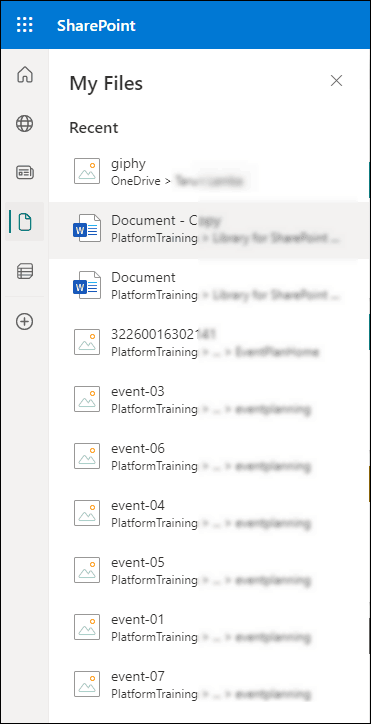Open PlatformTraining location under Document - Copy
371x724 pixels.
(154, 238)
